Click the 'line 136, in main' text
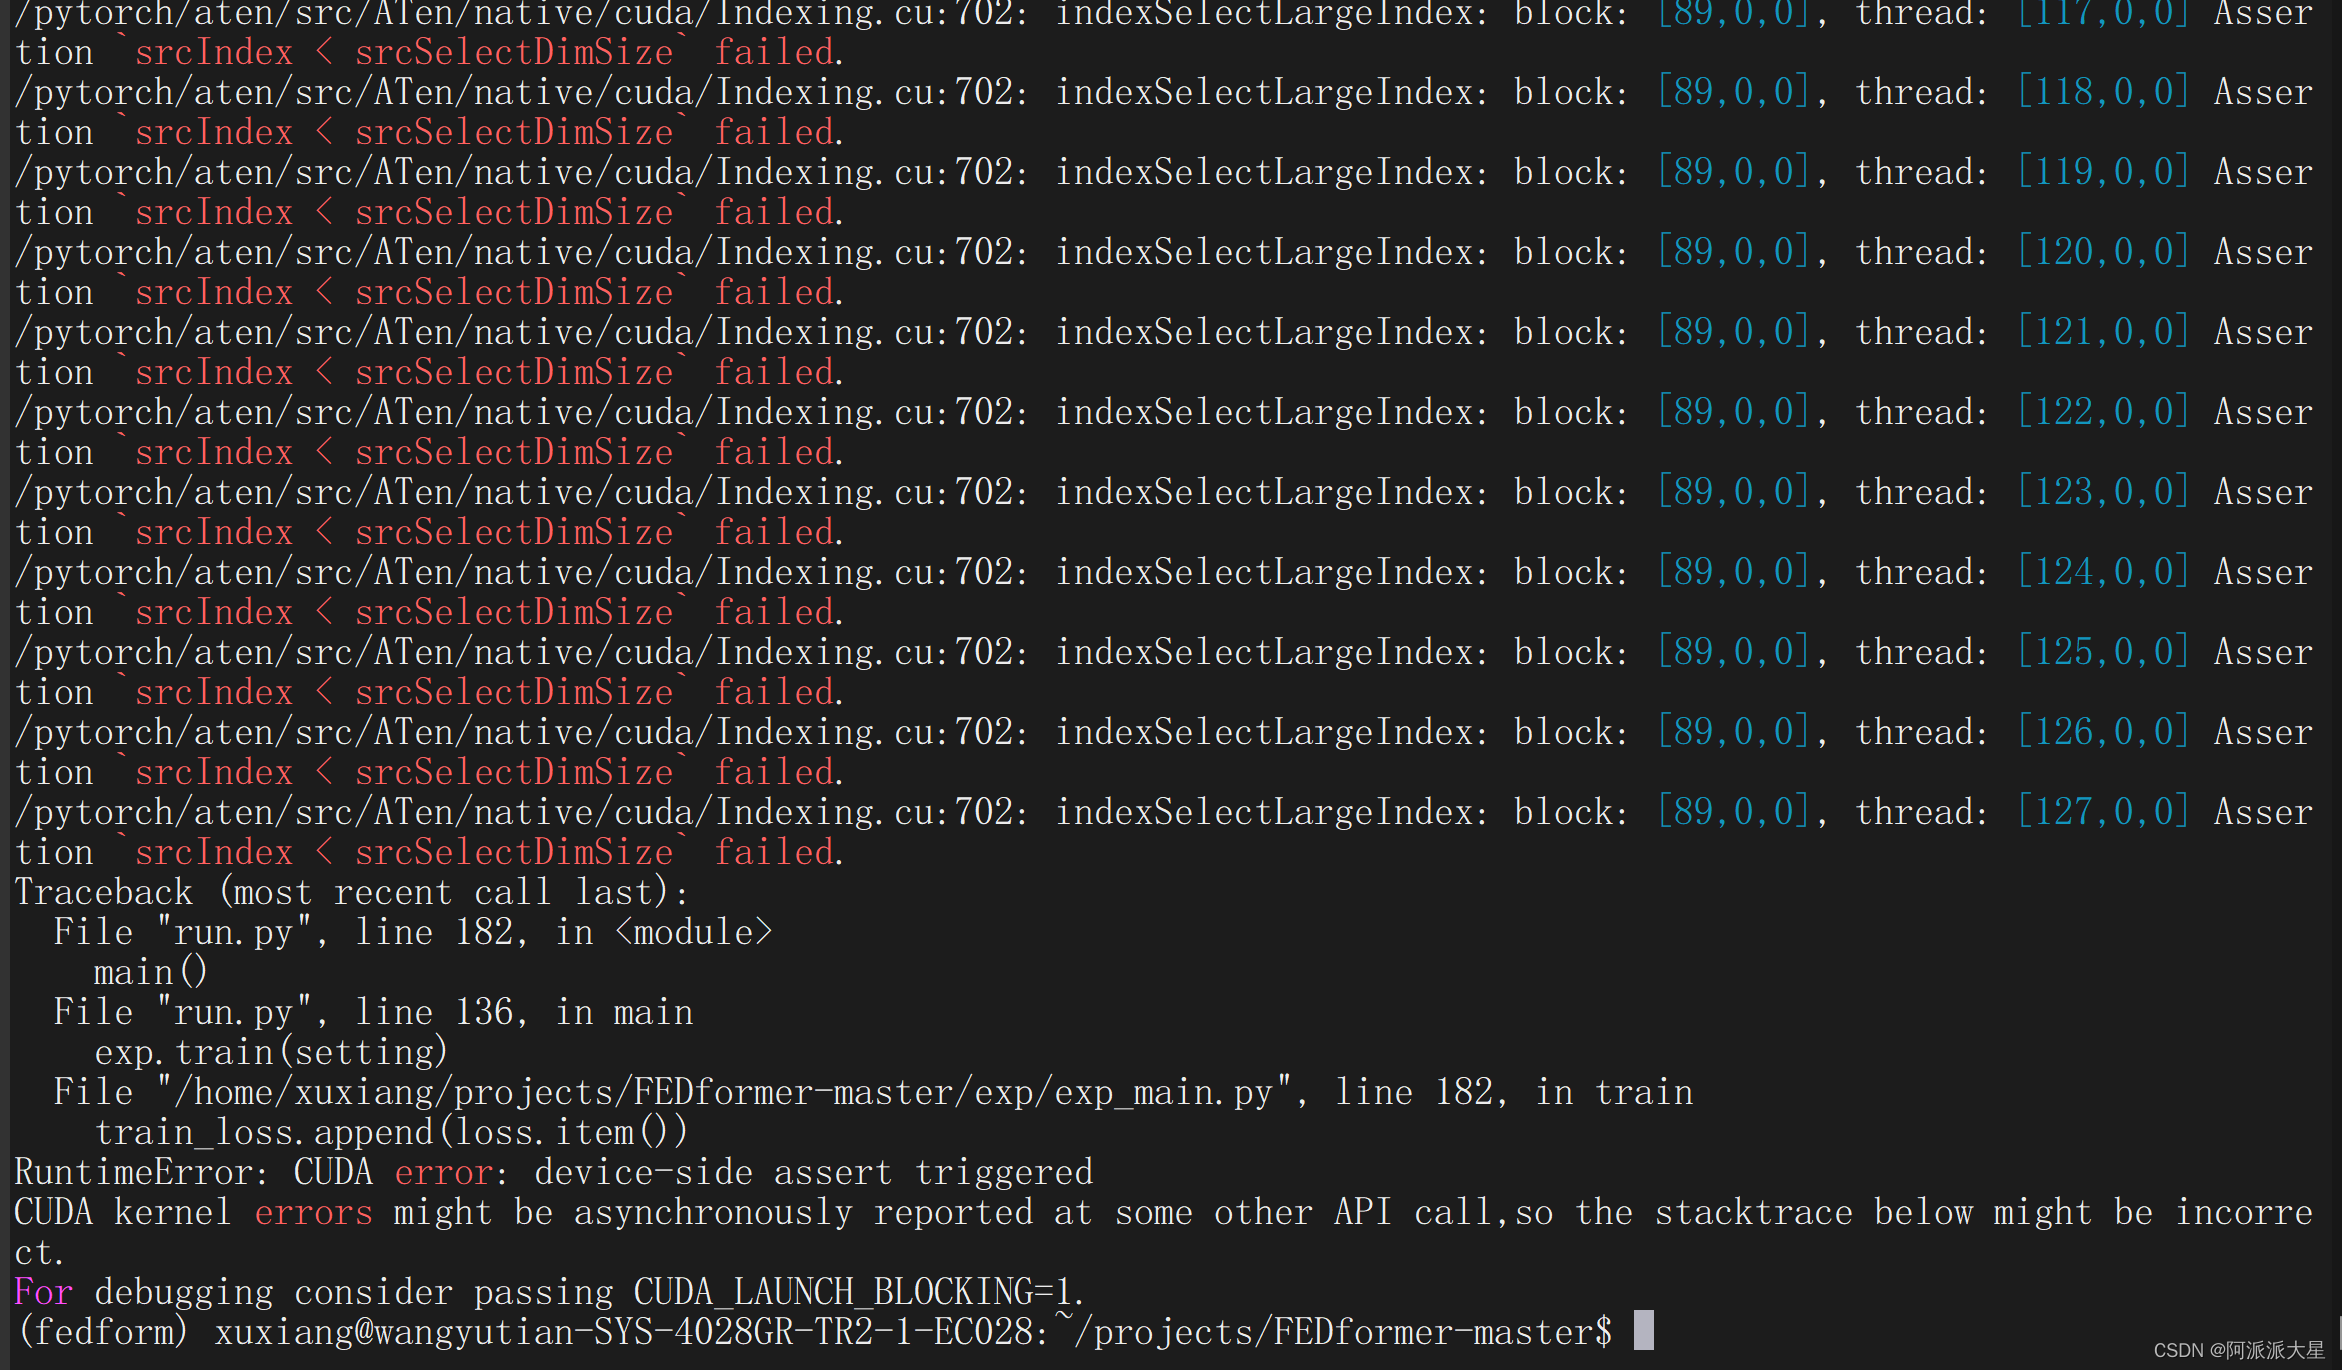Screen dimensions: 2342x1370 [524, 1012]
